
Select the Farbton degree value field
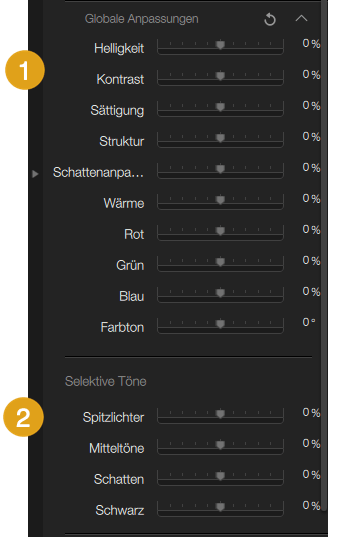tap(309, 322)
